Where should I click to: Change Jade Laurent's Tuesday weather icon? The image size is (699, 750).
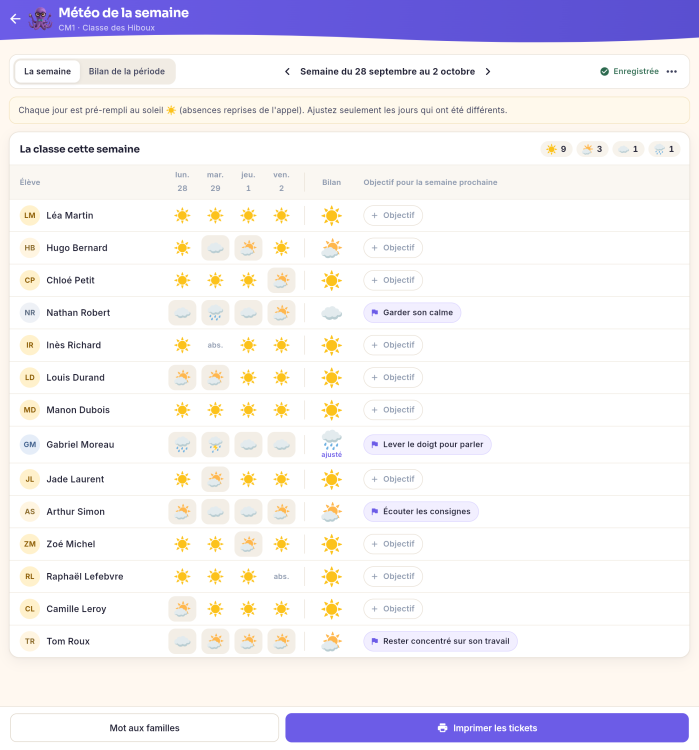tap(215, 479)
